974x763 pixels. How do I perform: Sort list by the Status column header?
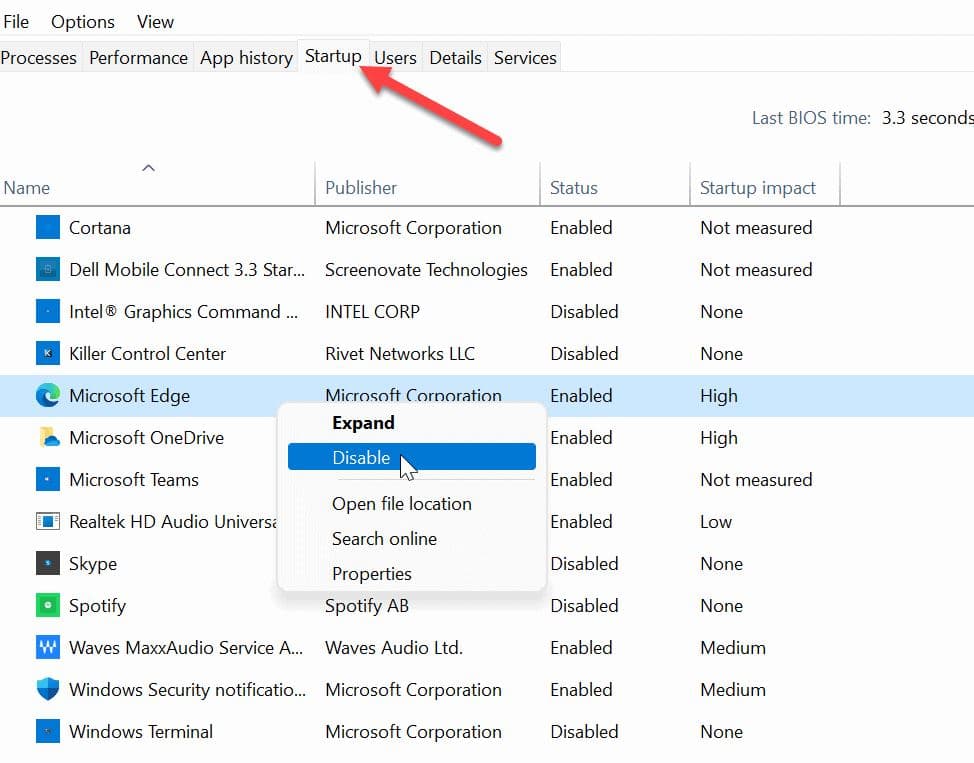tap(573, 187)
